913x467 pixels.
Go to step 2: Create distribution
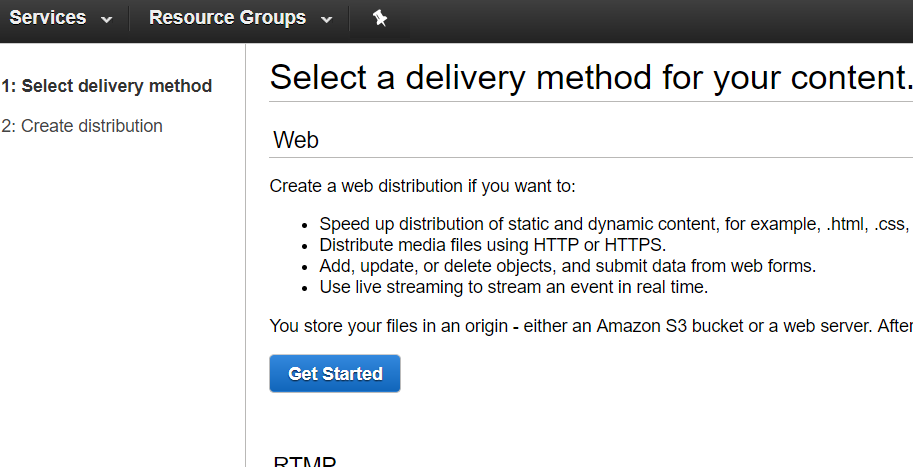[x=82, y=126]
